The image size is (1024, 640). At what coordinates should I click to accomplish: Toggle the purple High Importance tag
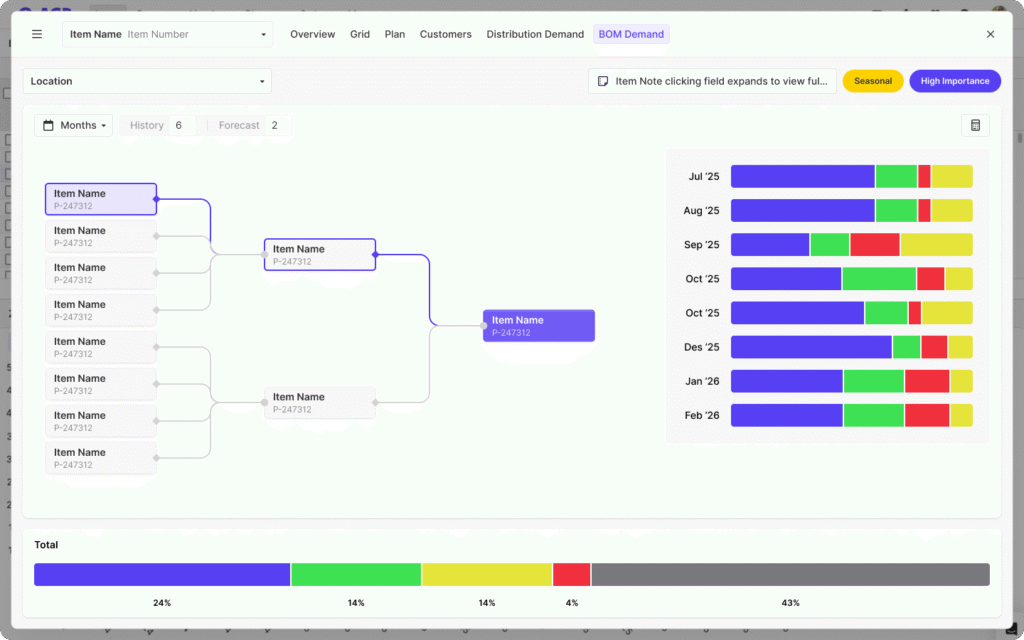955,81
